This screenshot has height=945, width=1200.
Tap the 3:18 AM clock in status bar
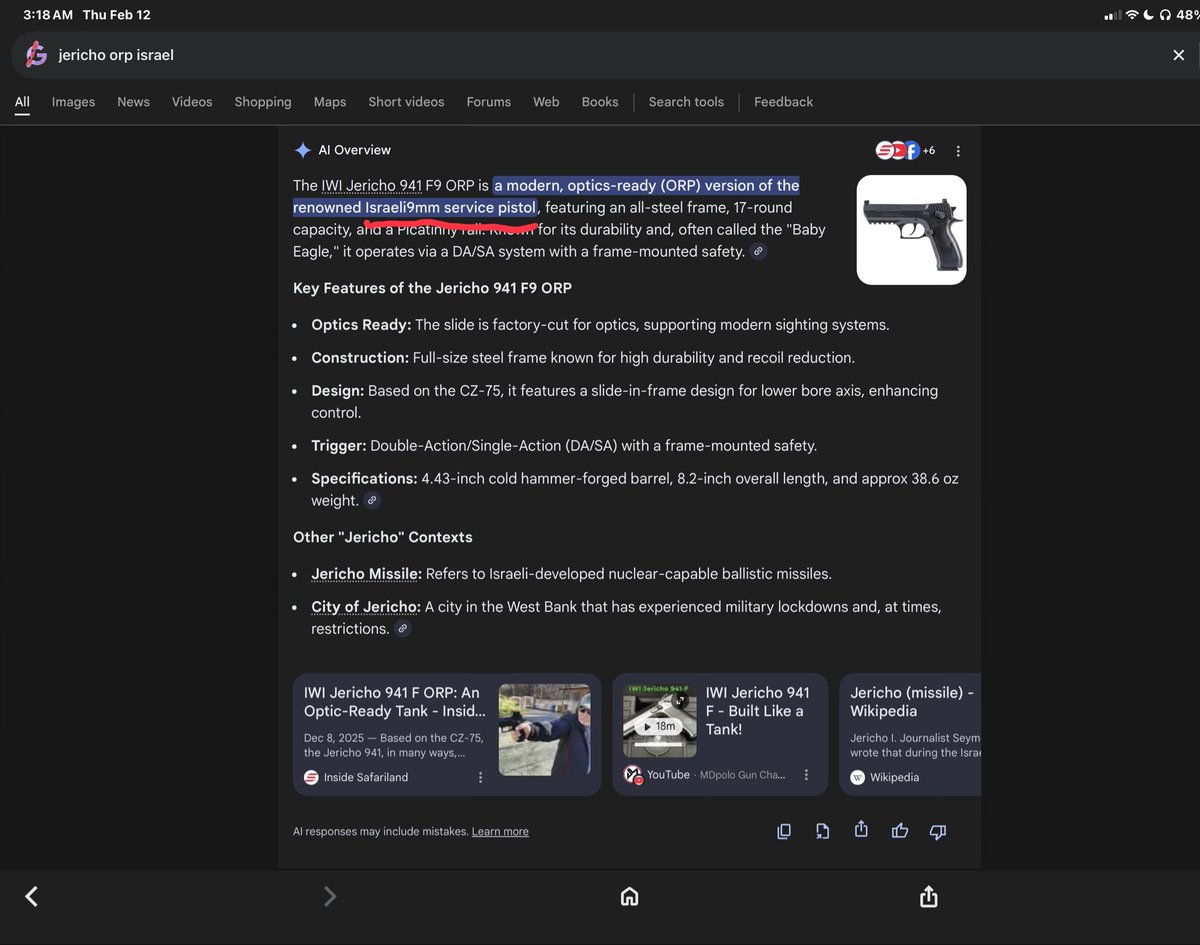pyautogui.click(x=47, y=15)
